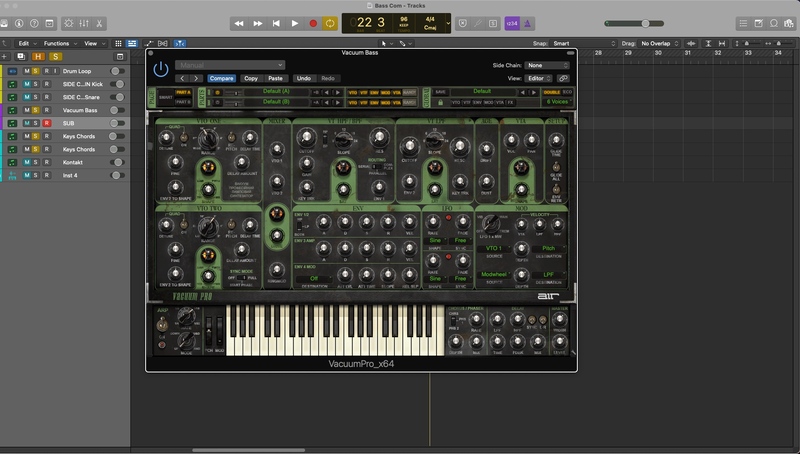
Task: Open the Side Chain dropdown
Action: click(548, 65)
